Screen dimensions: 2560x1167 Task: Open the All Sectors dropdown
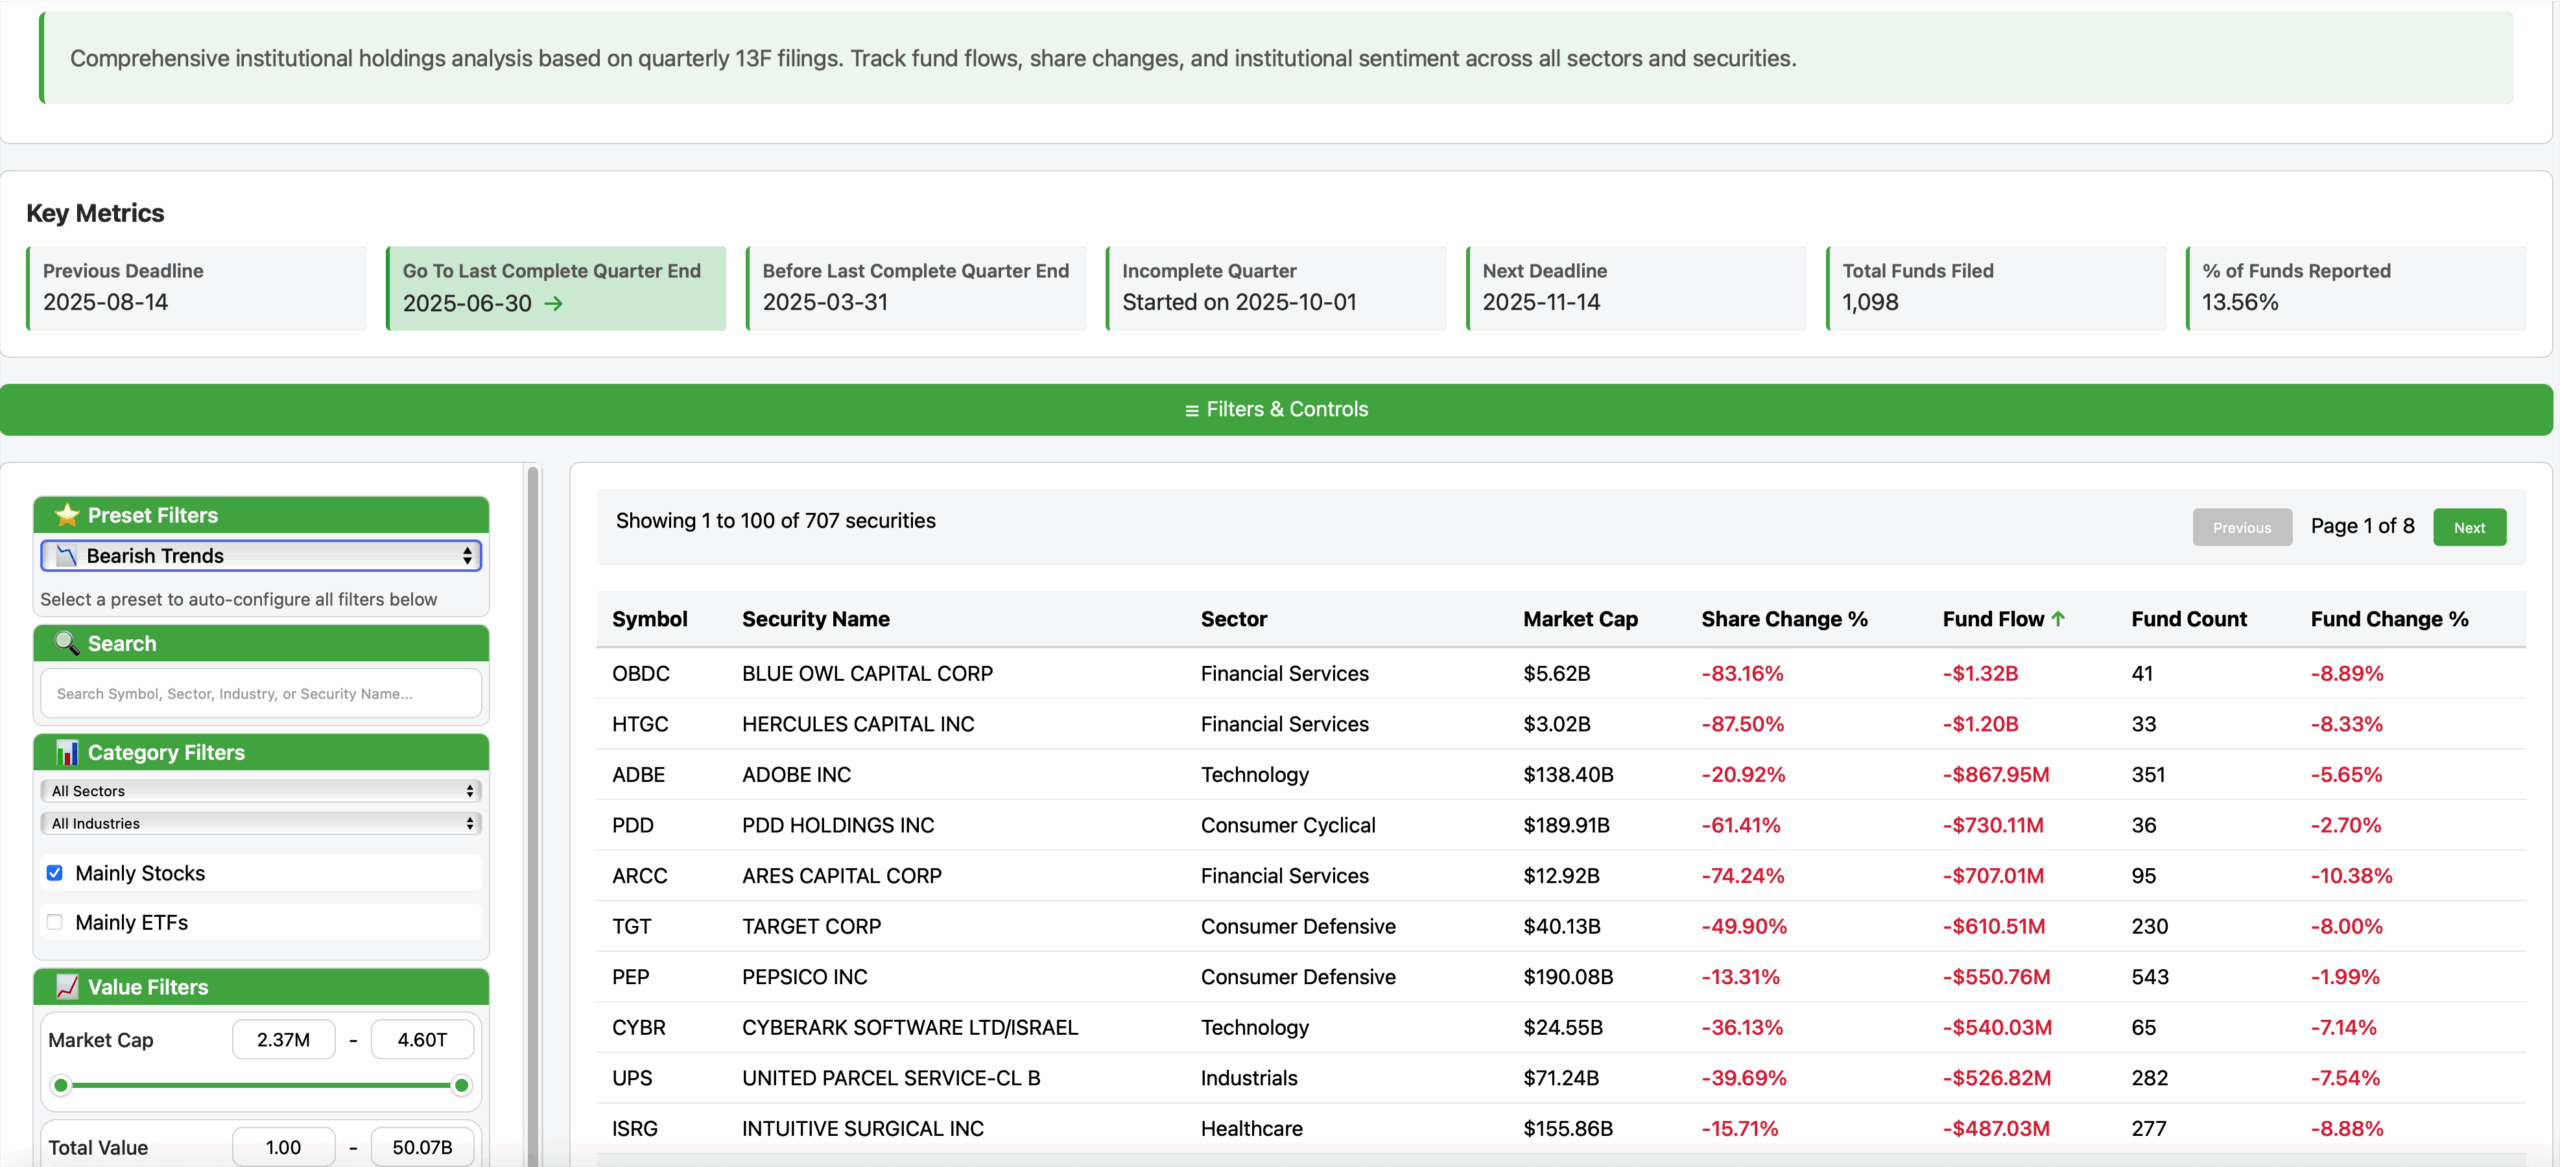pyautogui.click(x=261, y=791)
